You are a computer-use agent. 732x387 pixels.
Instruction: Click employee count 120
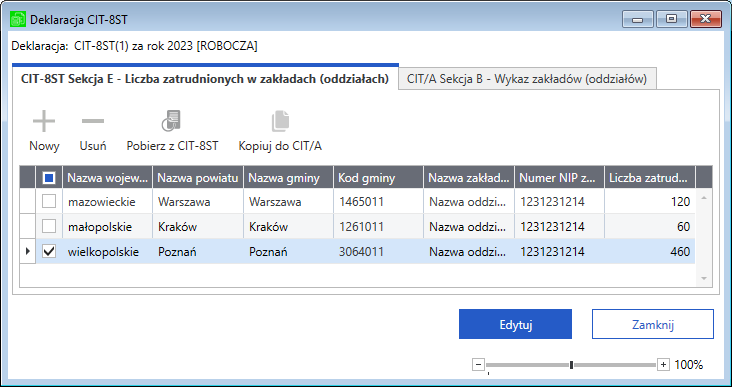[x=650, y=202]
